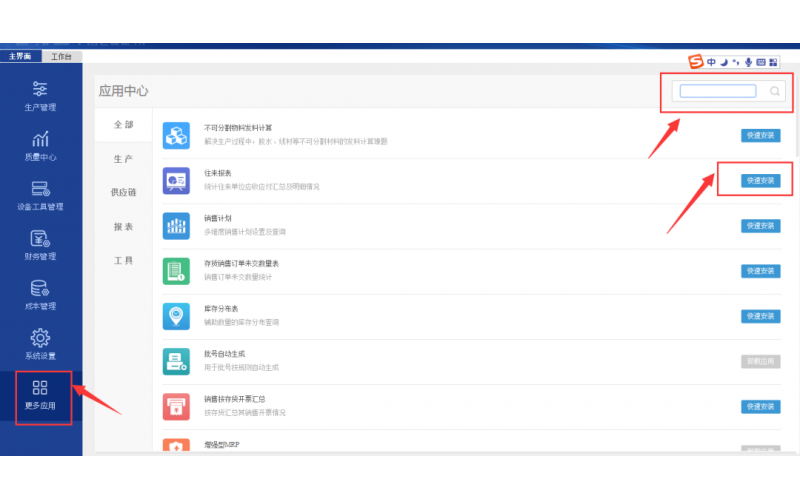Open 财务管理 in the sidebar

41,245
